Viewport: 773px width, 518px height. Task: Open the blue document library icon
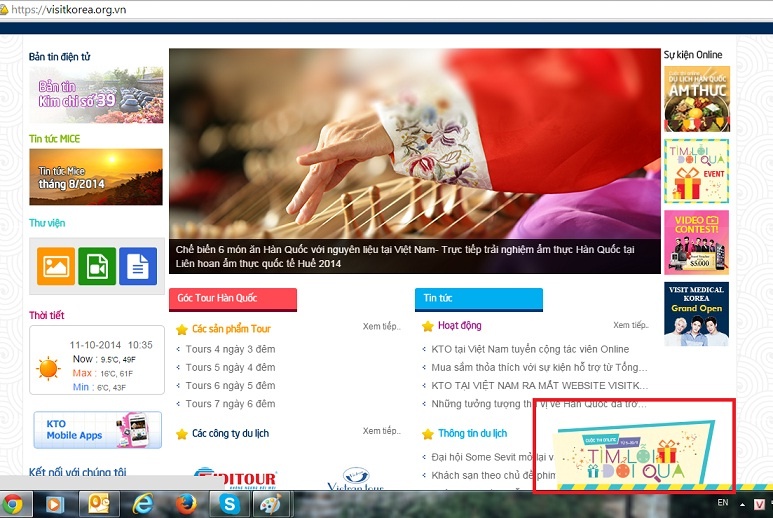tap(138, 265)
